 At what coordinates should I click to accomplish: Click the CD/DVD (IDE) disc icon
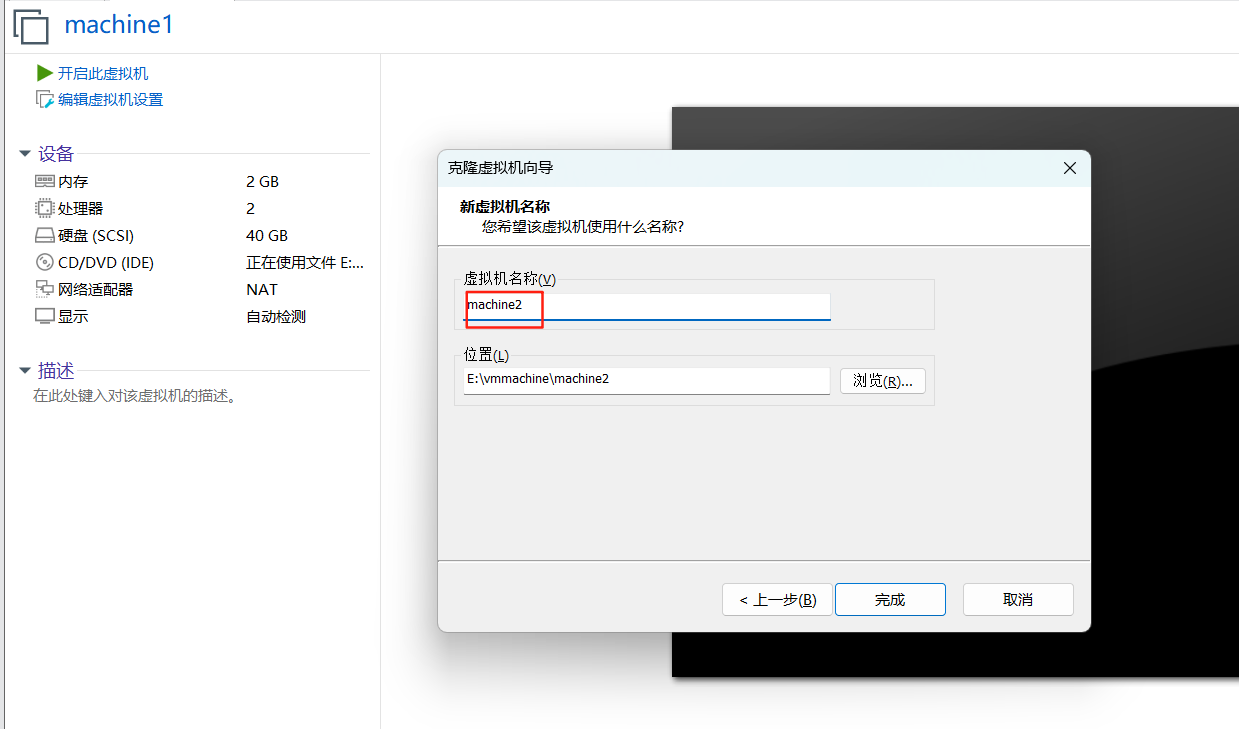coord(44,262)
